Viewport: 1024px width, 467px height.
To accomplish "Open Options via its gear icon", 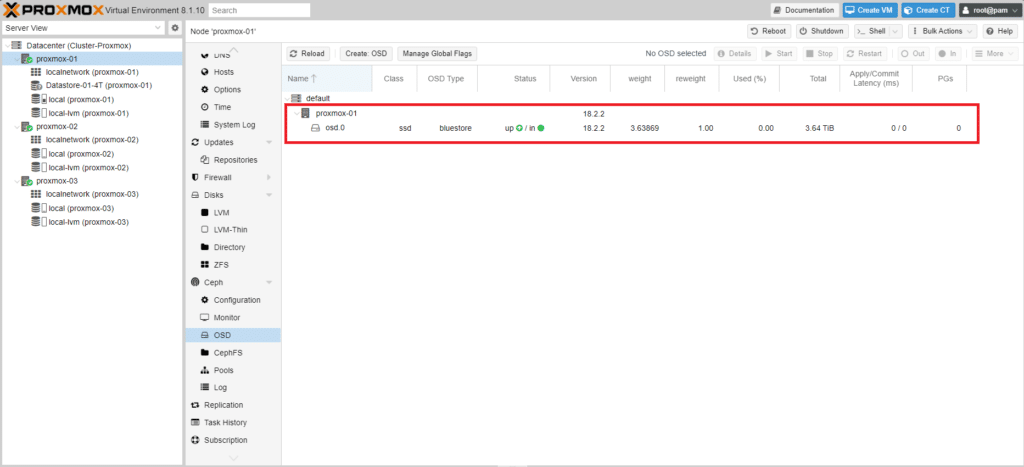I will [205, 89].
